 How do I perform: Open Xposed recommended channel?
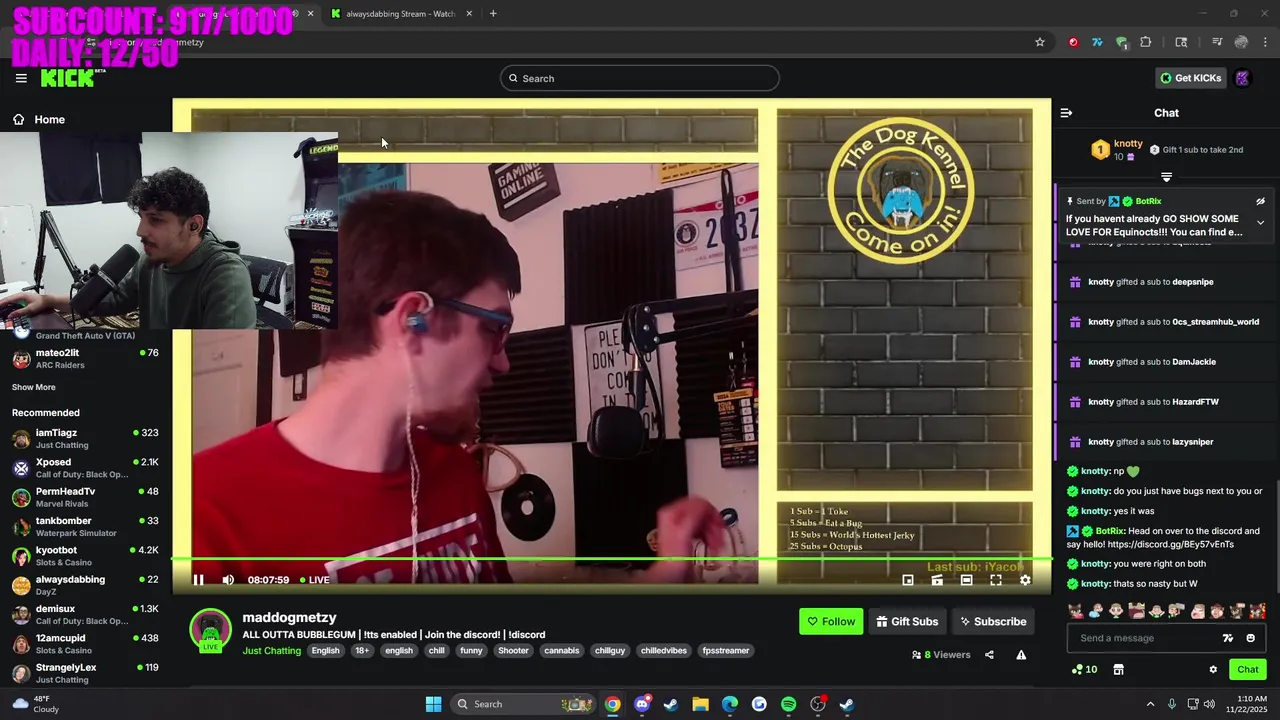pos(86,468)
